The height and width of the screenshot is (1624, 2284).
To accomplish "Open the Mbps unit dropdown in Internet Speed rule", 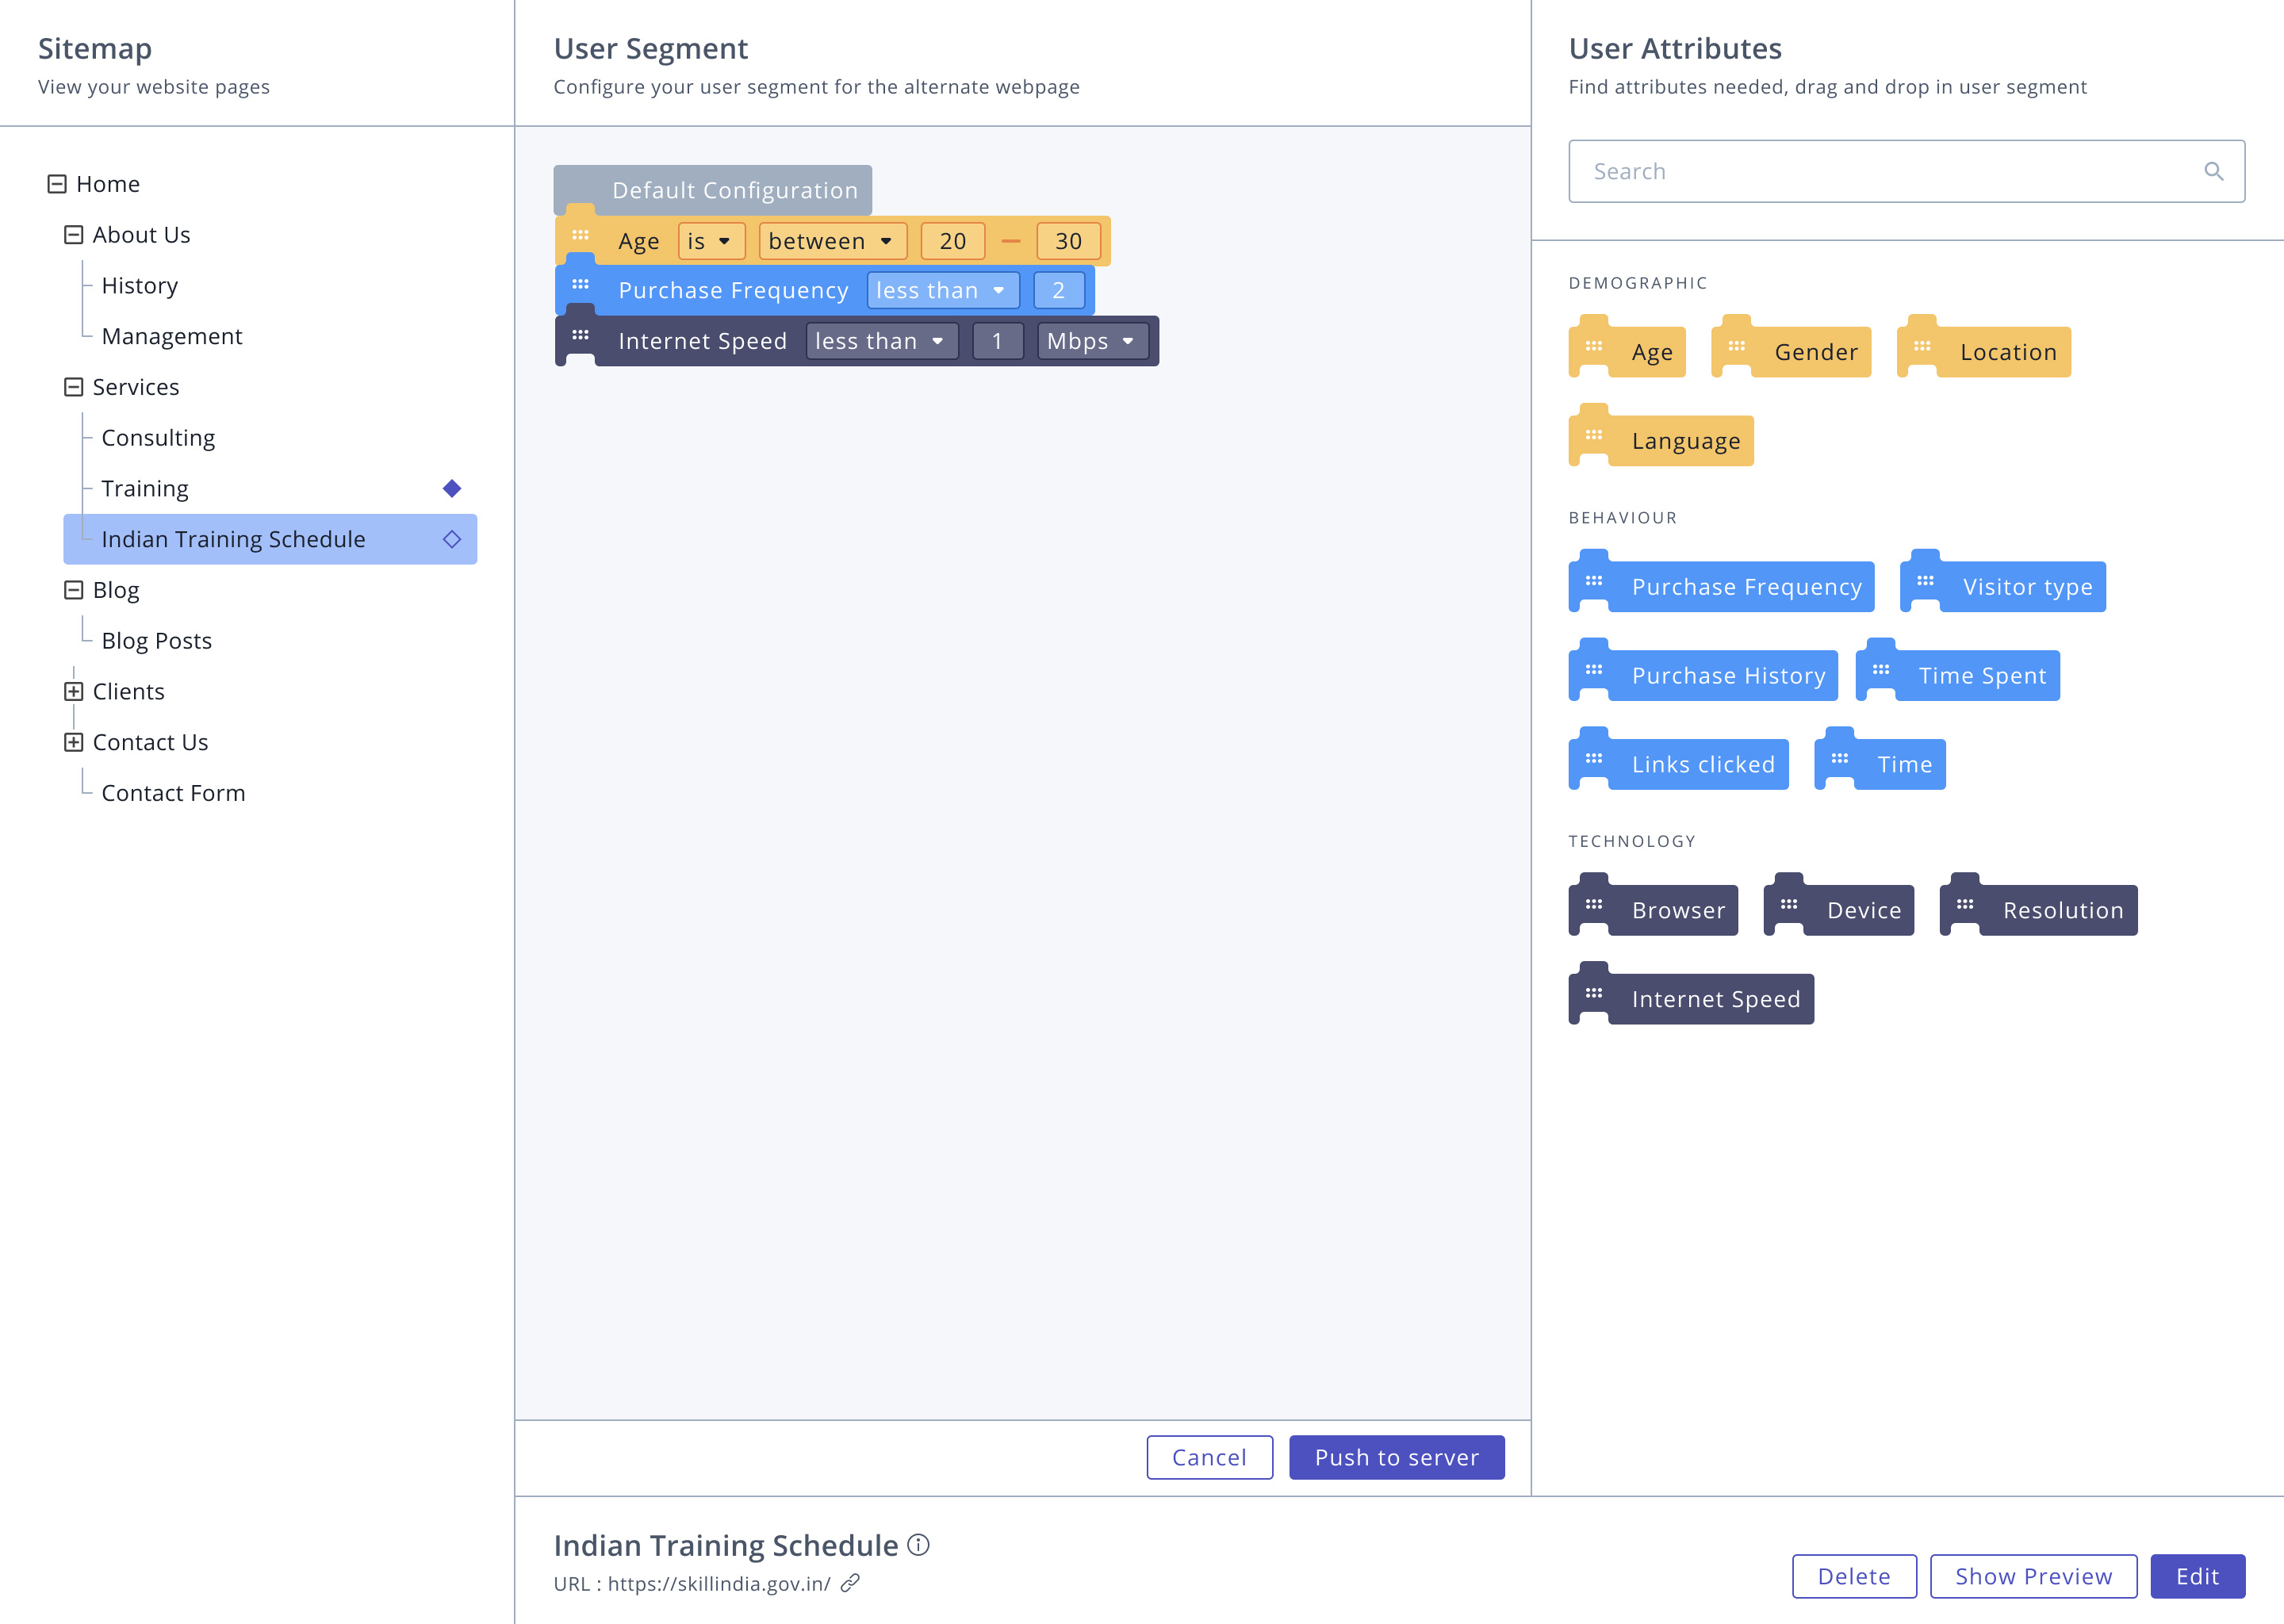I will click(x=1091, y=341).
